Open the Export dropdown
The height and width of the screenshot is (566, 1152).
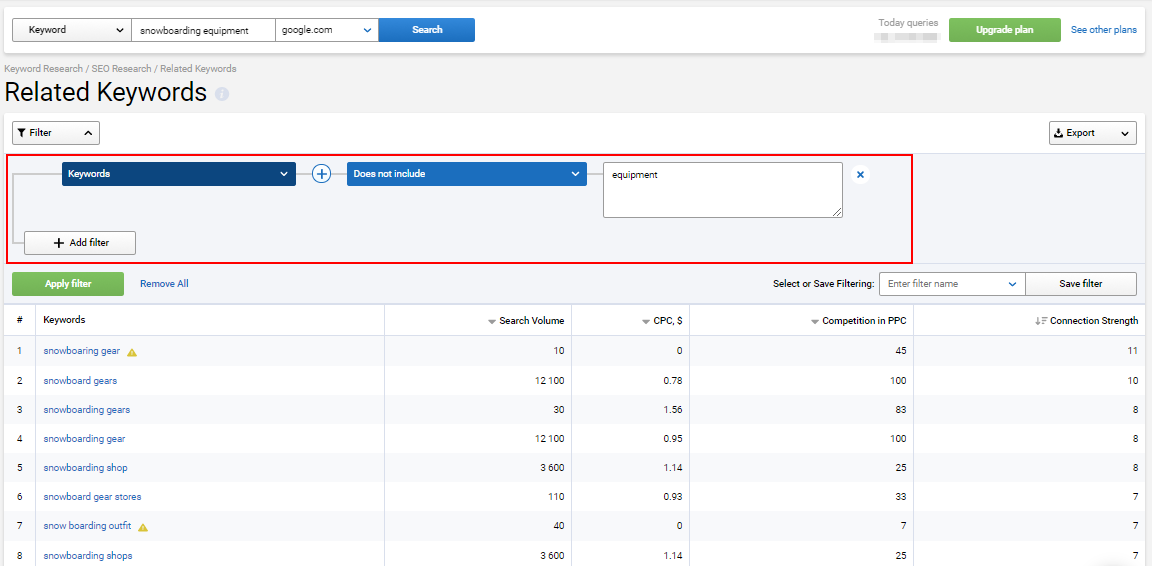(1092, 133)
